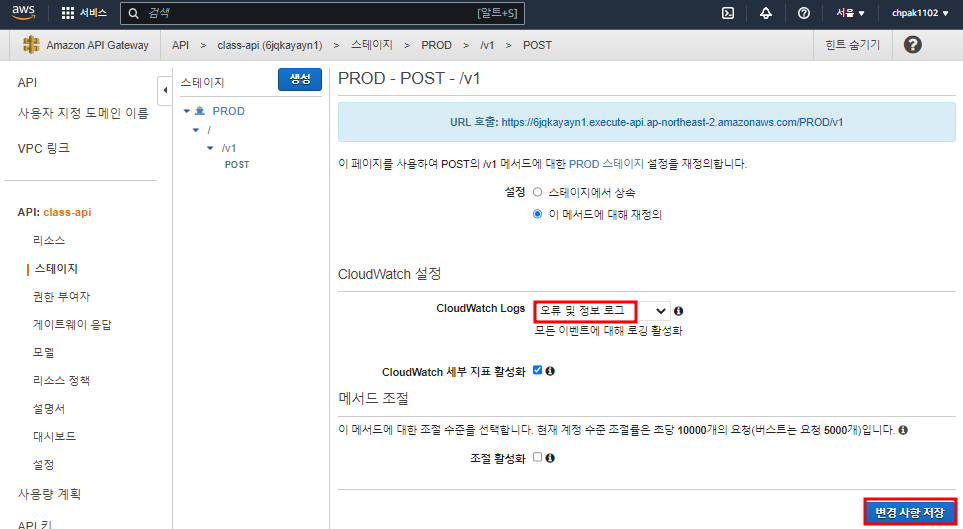Collapse the root '/' resource node

coord(196,130)
